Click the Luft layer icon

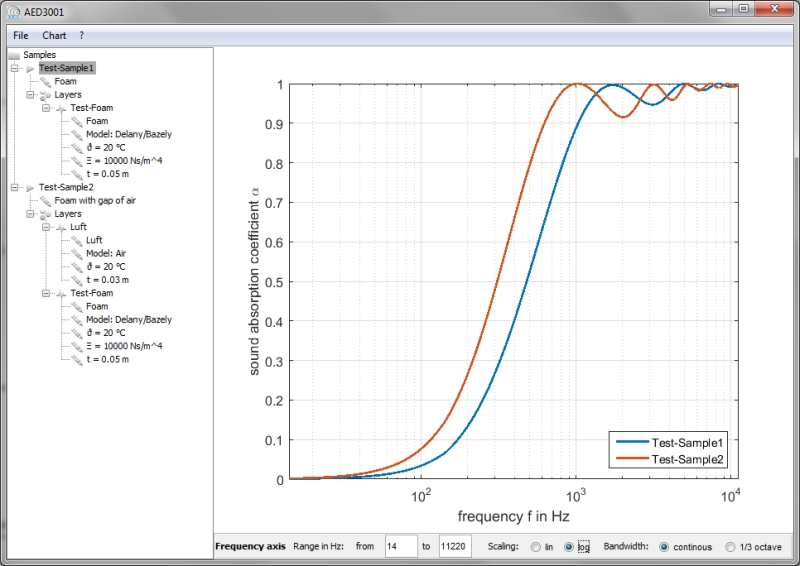pyautogui.click(x=61, y=227)
